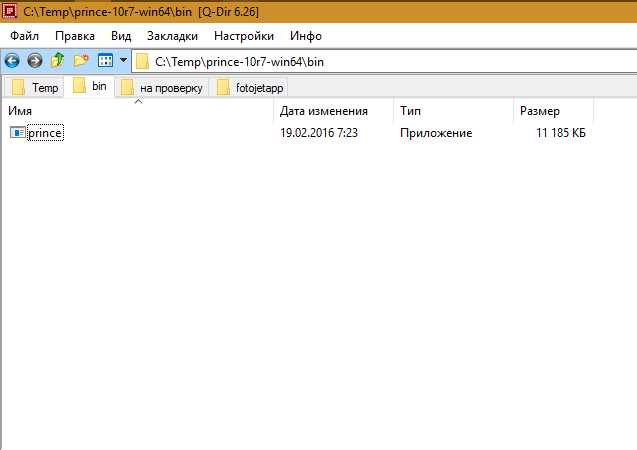Open the Инфо menu
Viewport: 637px width, 450px height.
click(x=306, y=36)
